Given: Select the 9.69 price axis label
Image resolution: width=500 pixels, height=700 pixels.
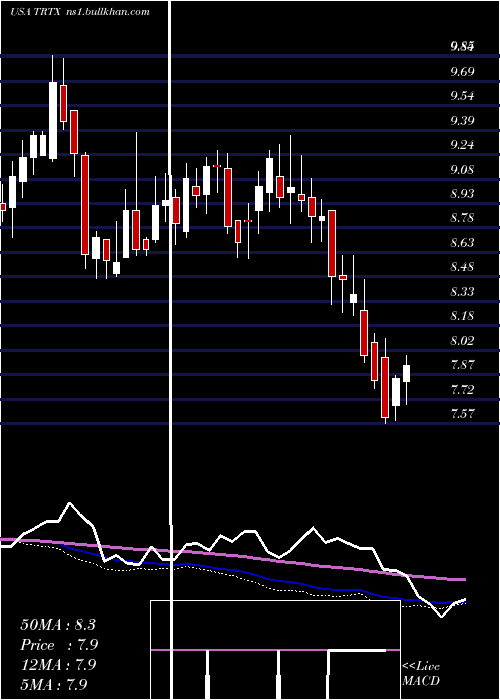Looking at the screenshot, I should point(463,71).
